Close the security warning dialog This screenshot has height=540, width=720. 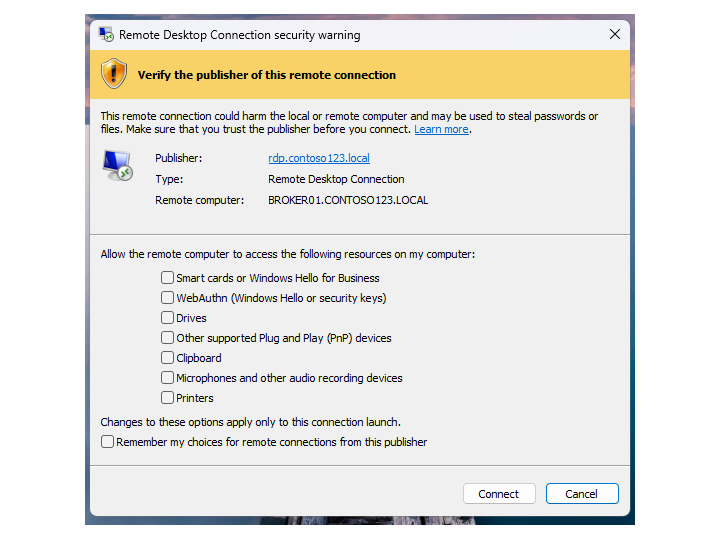pos(615,35)
